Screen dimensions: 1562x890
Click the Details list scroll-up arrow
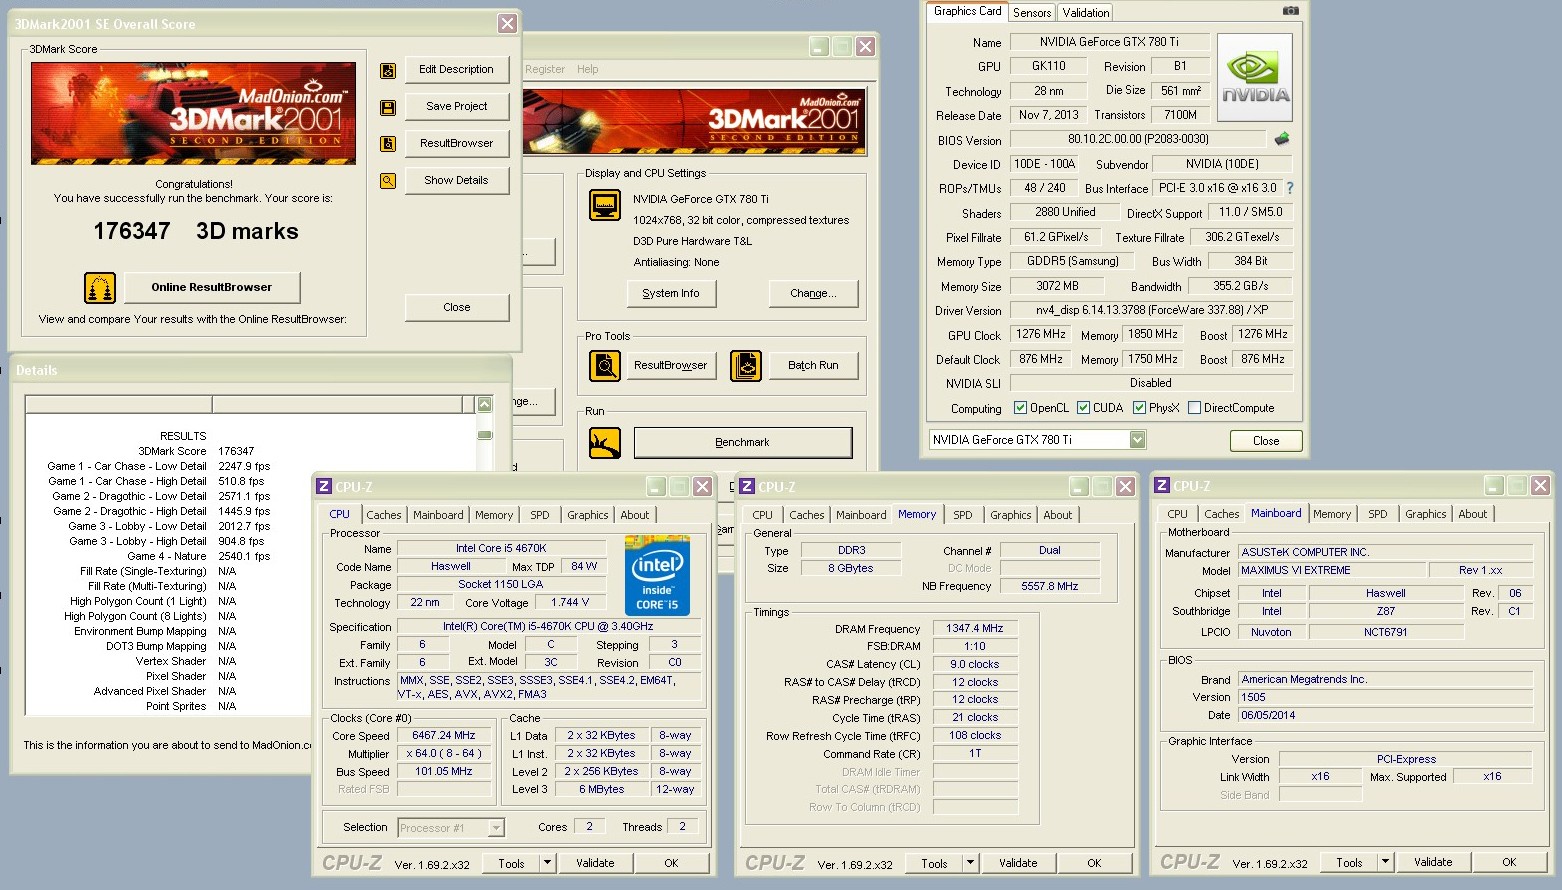485,404
